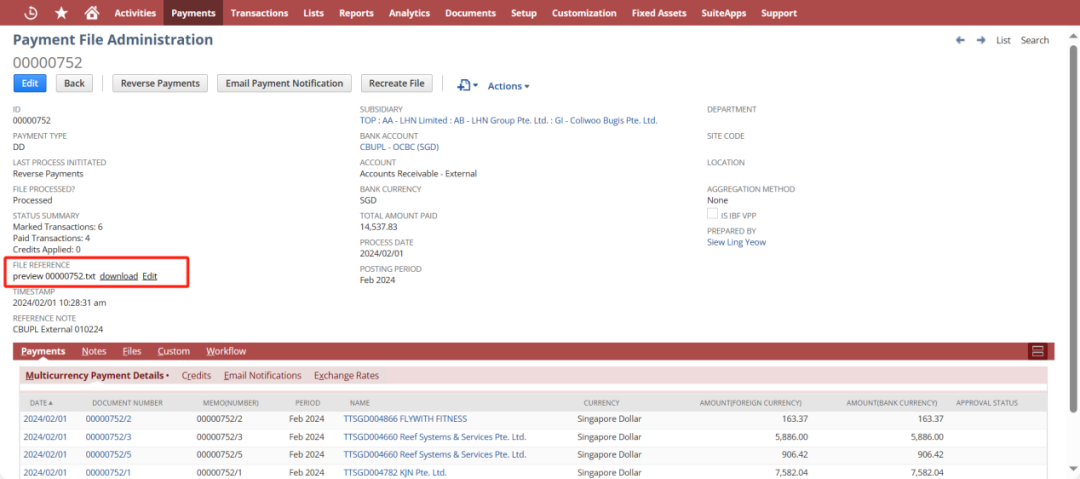Open the new record document icon dropdown
This screenshot has width=1080, height=479.
[x=468, y=85]
